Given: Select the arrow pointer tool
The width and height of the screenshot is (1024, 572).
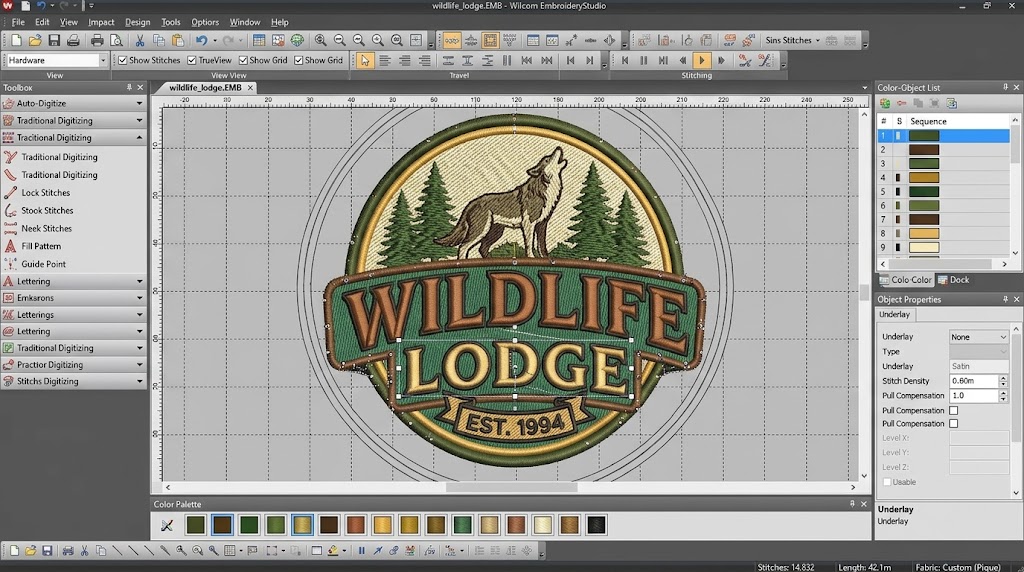Looking at the screenshot, I should pos(364,60).
